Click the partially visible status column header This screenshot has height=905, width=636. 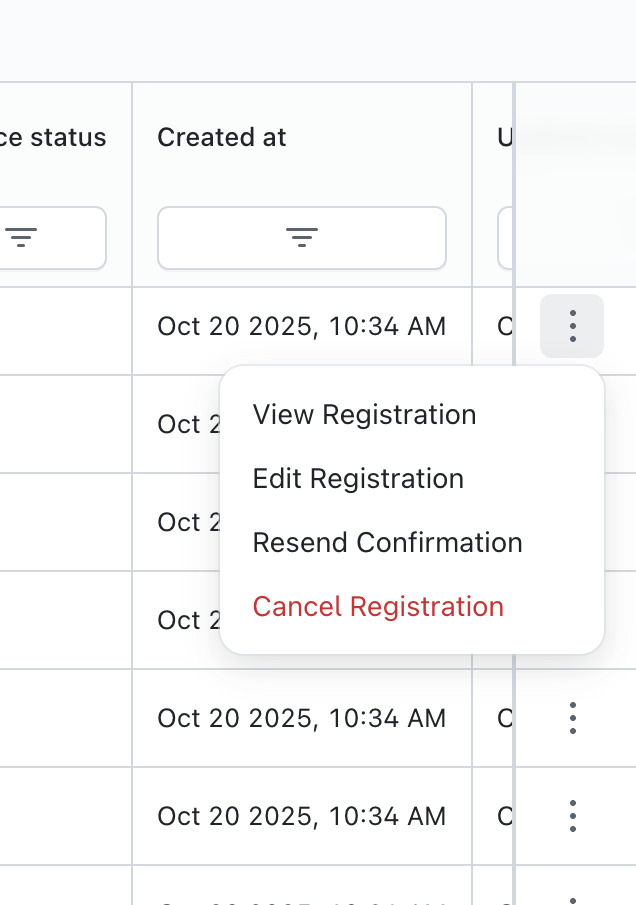[53, 138]
